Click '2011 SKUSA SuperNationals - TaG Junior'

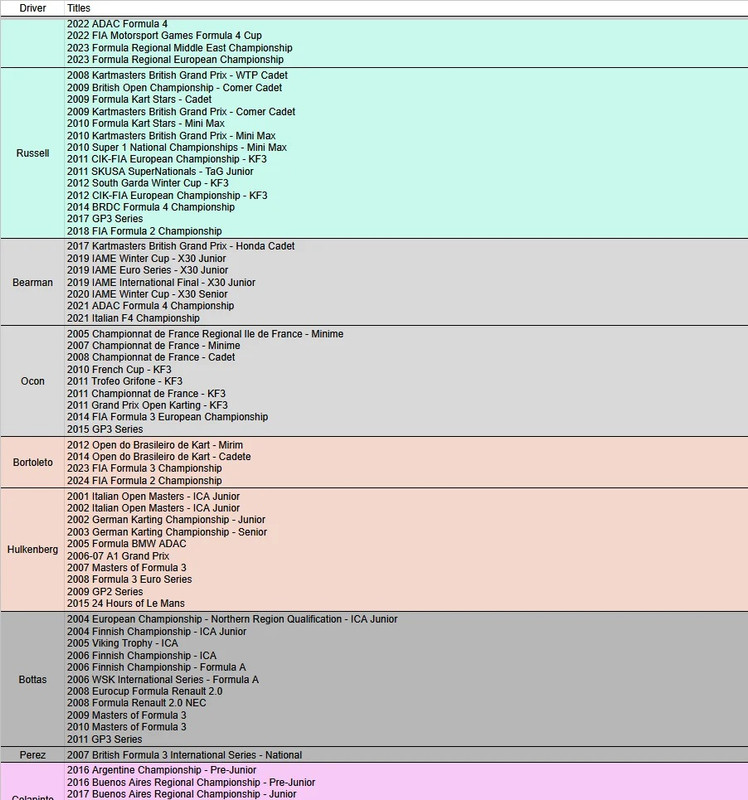160,171
